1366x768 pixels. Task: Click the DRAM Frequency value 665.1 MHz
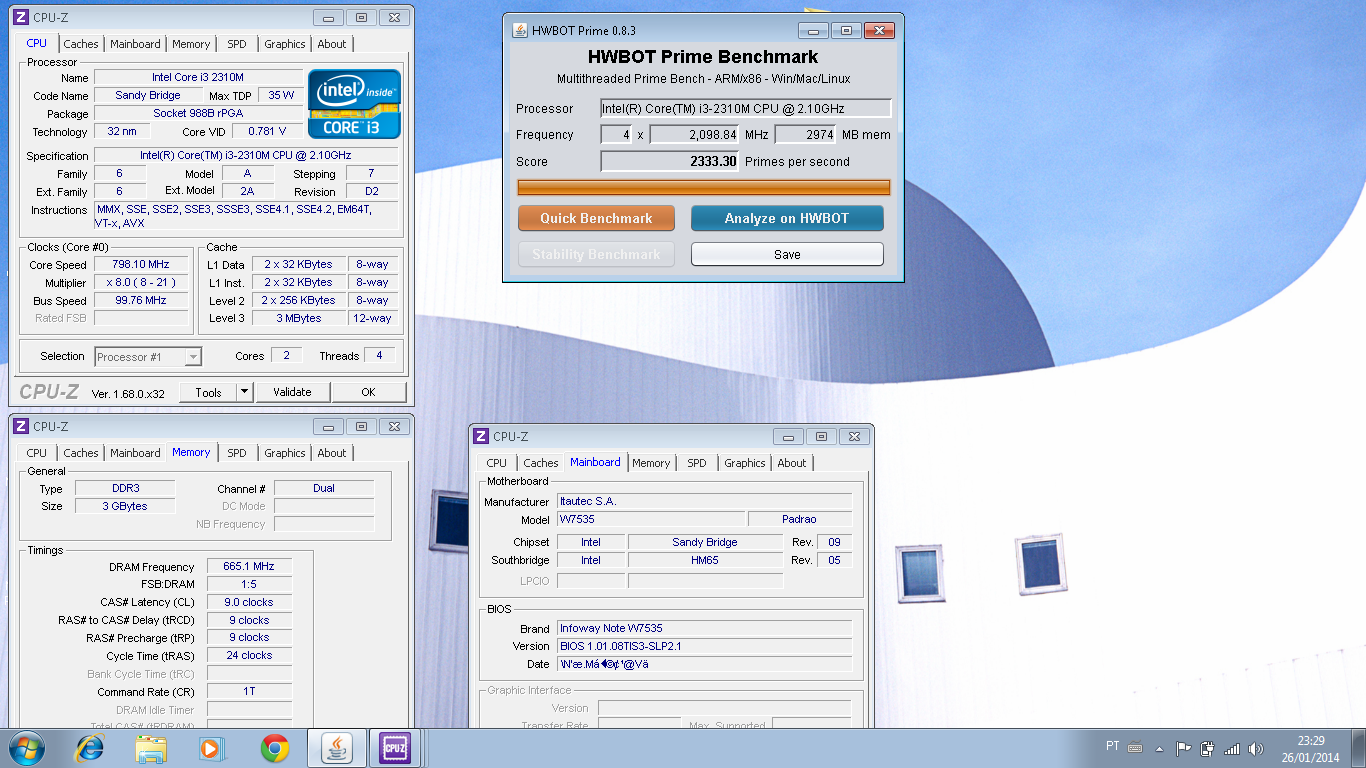click(249, 566)
